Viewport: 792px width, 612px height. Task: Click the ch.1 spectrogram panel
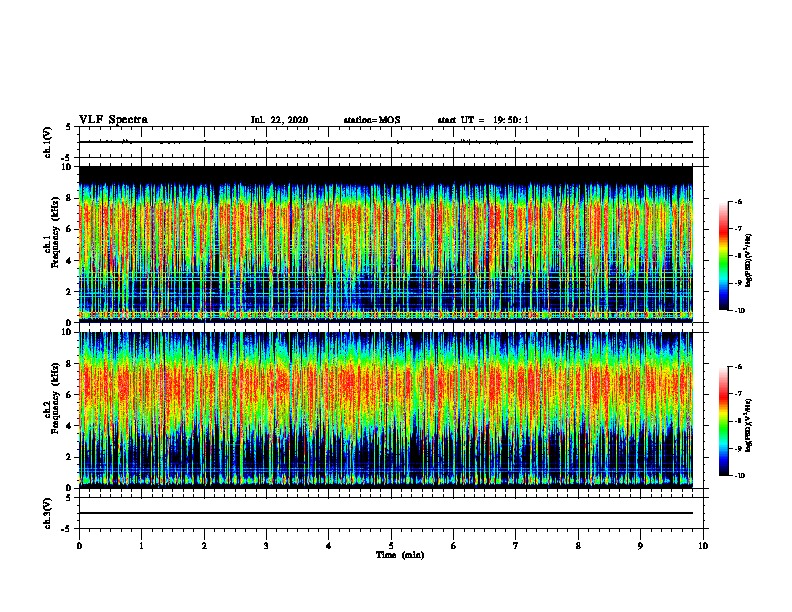click(386, 244)
